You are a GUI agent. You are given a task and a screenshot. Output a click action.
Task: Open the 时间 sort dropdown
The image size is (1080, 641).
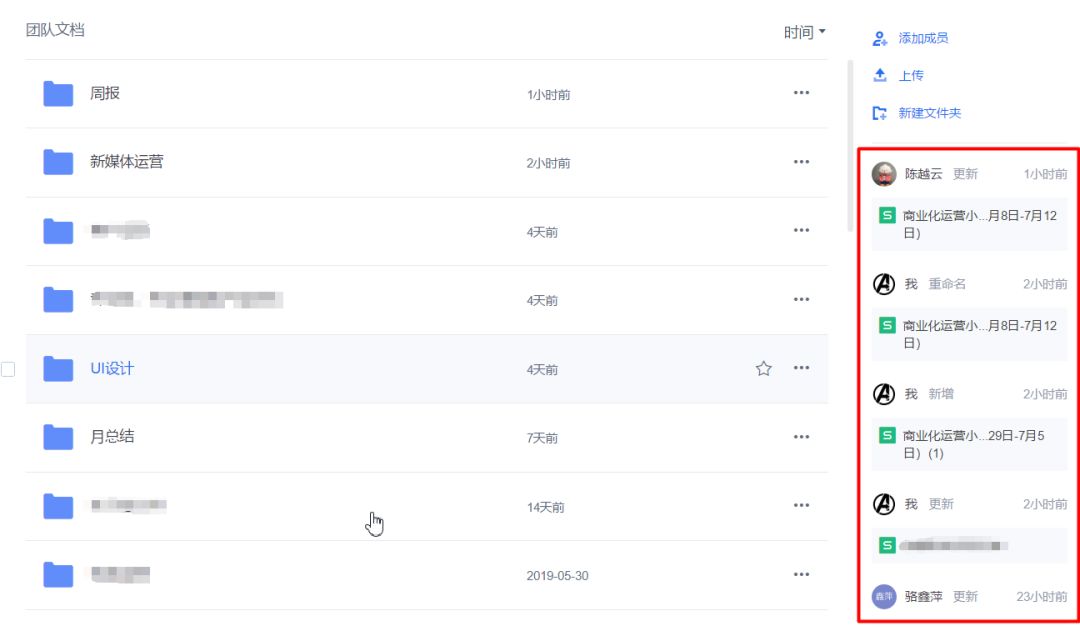(x=804, y=31)
